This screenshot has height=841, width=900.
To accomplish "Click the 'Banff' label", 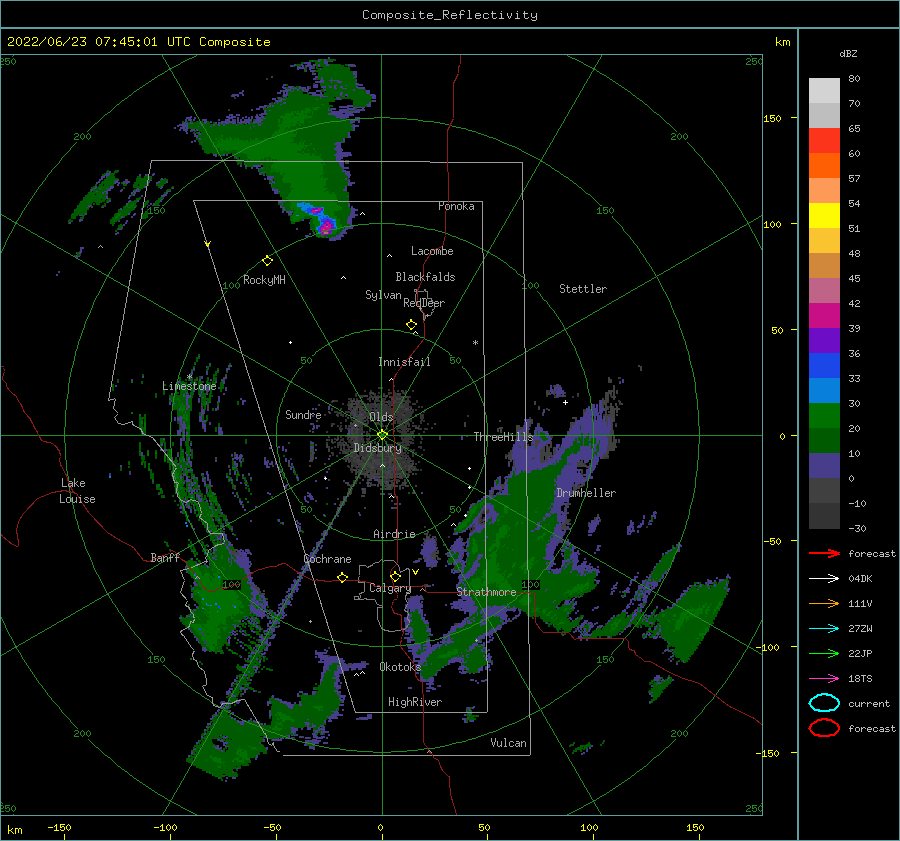I will pyautogui.click(x=165, y=557).
